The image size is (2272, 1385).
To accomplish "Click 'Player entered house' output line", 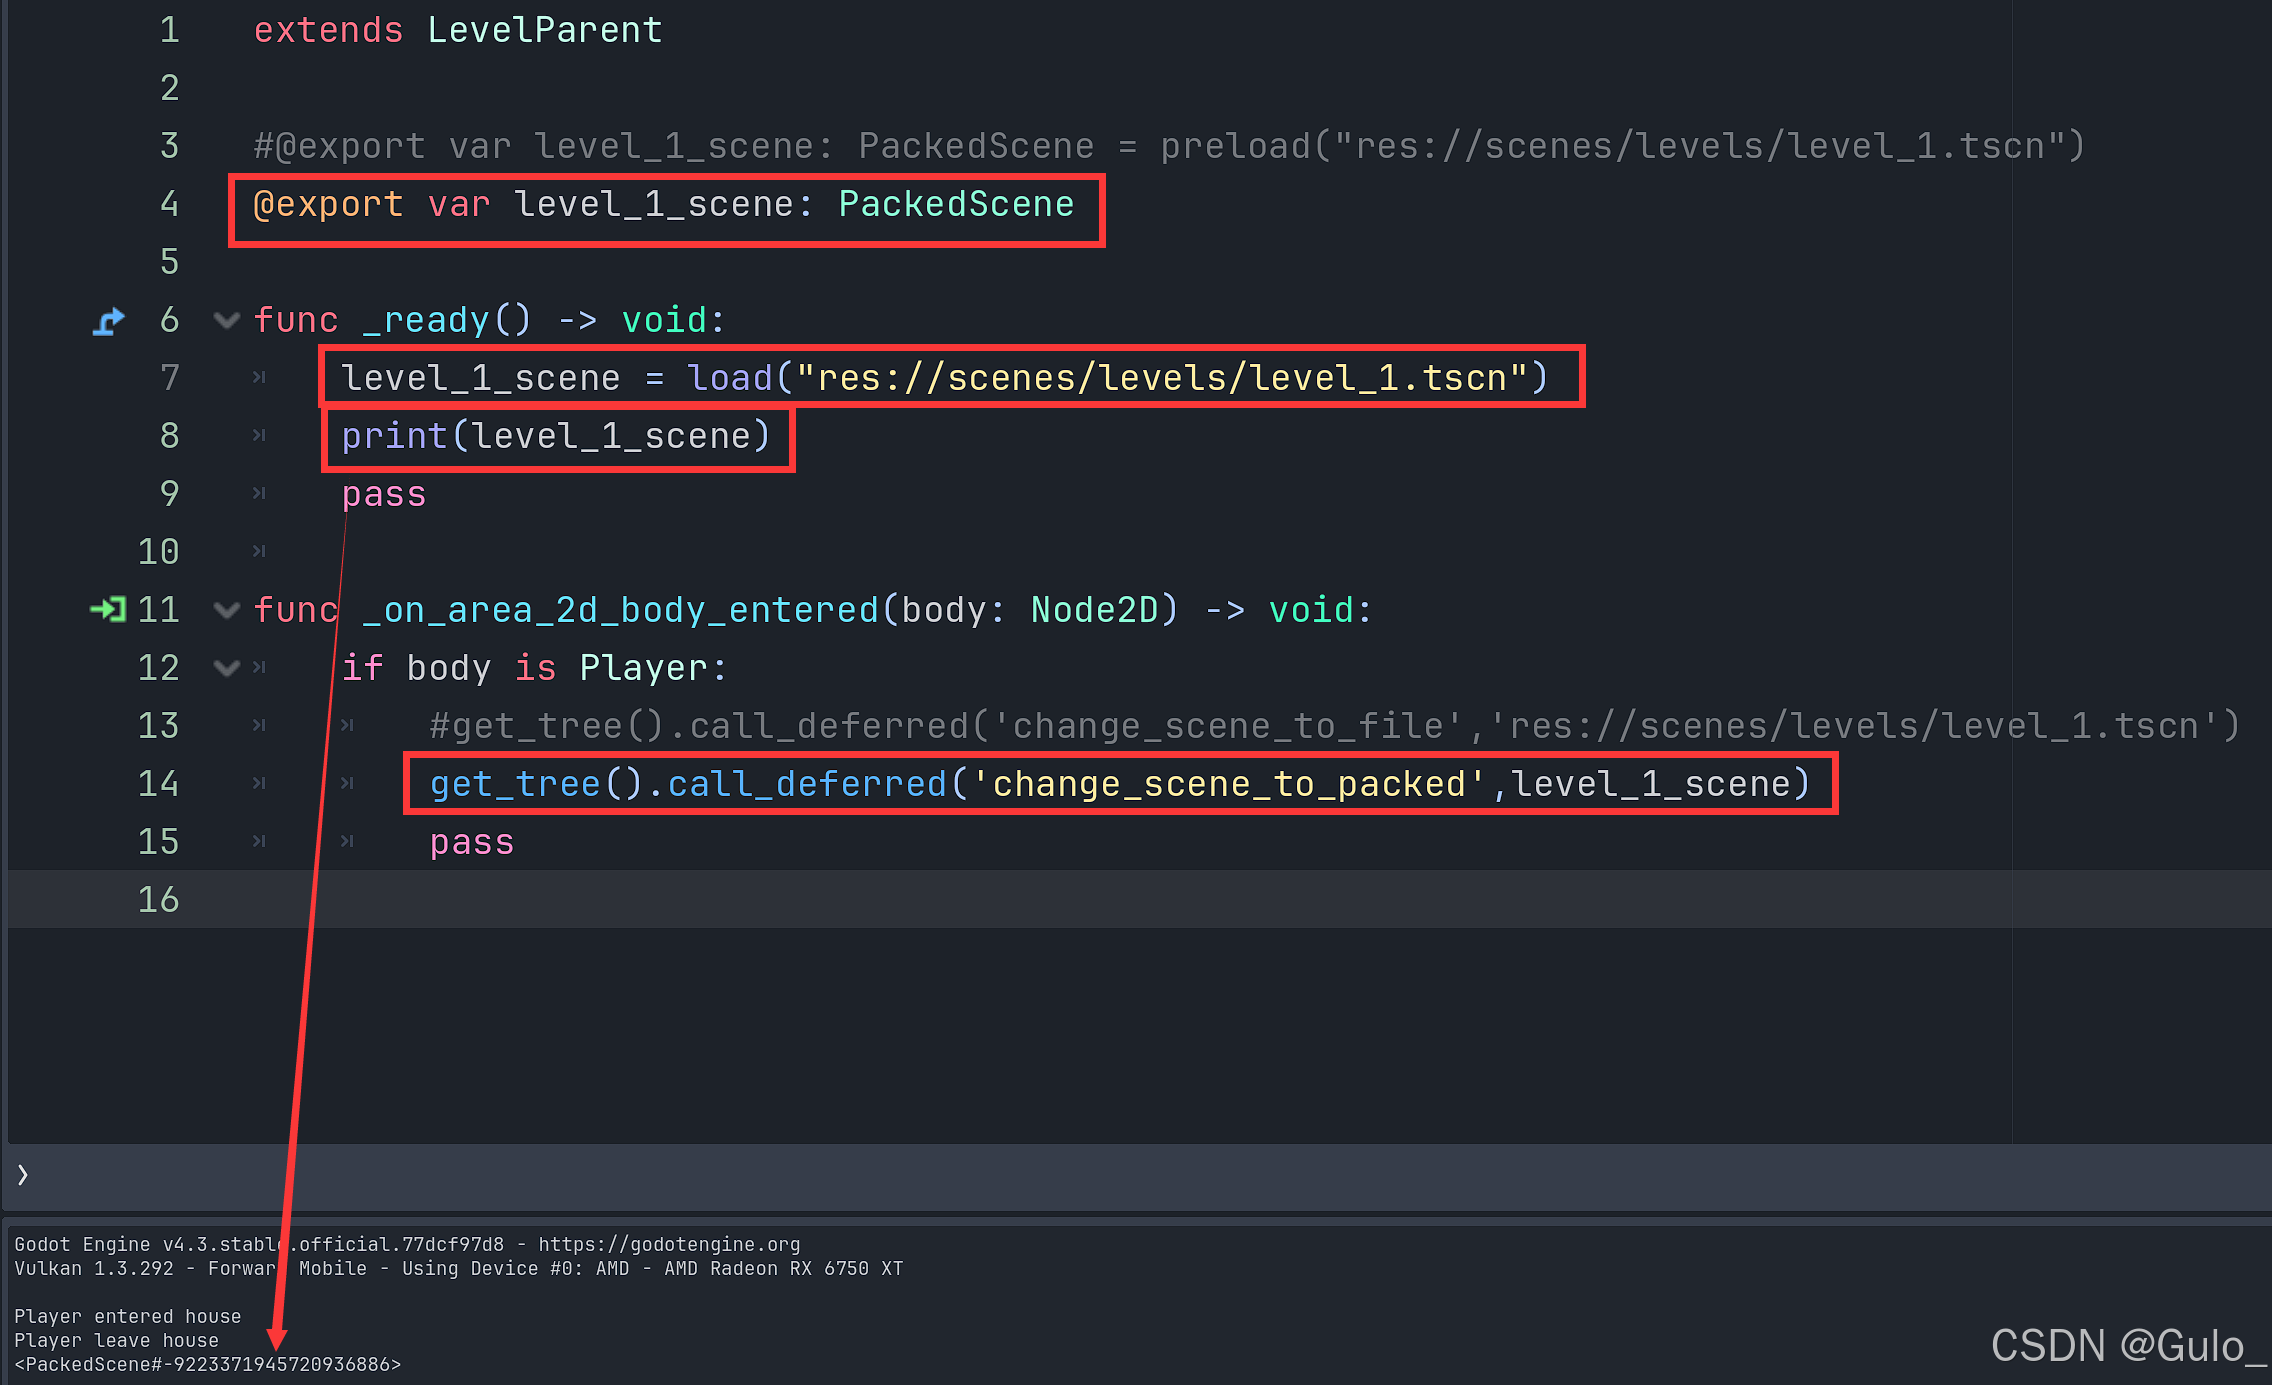I will click(x=127, y=1316).
